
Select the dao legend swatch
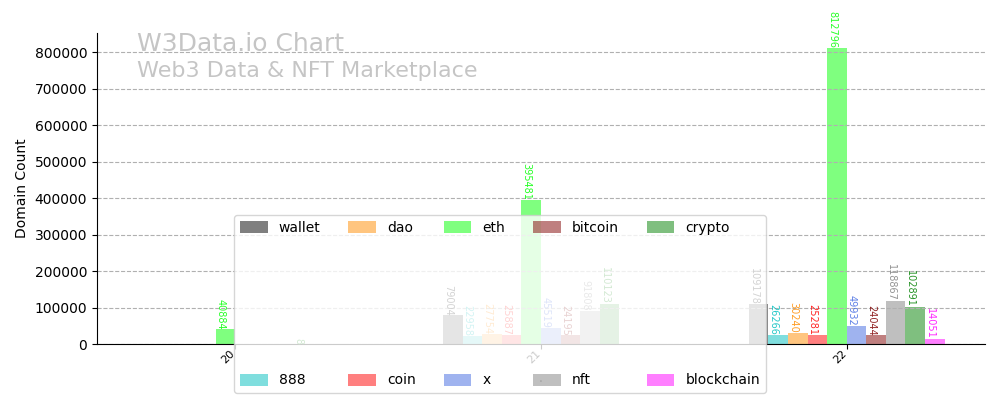point(362,227)
